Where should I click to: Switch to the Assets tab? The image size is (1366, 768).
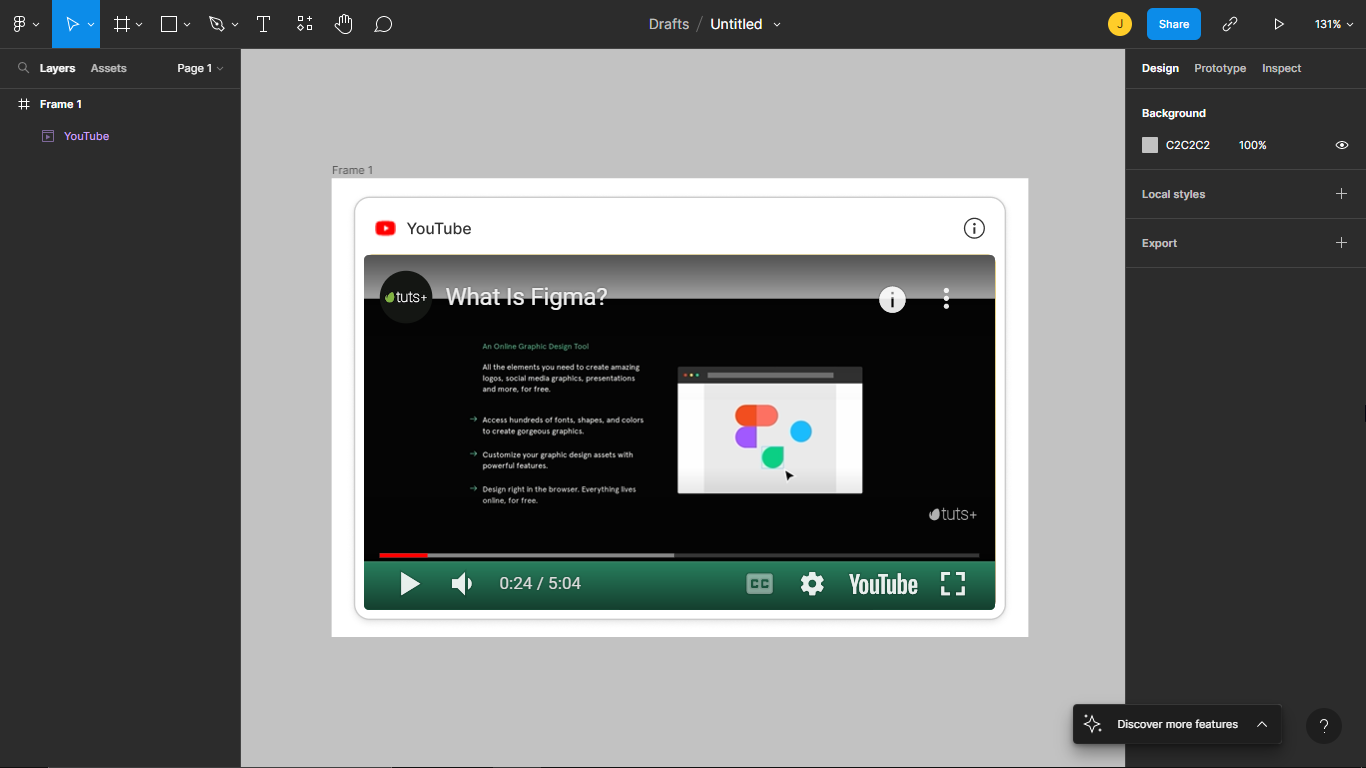pyautogui.click(x=108, y=68)
